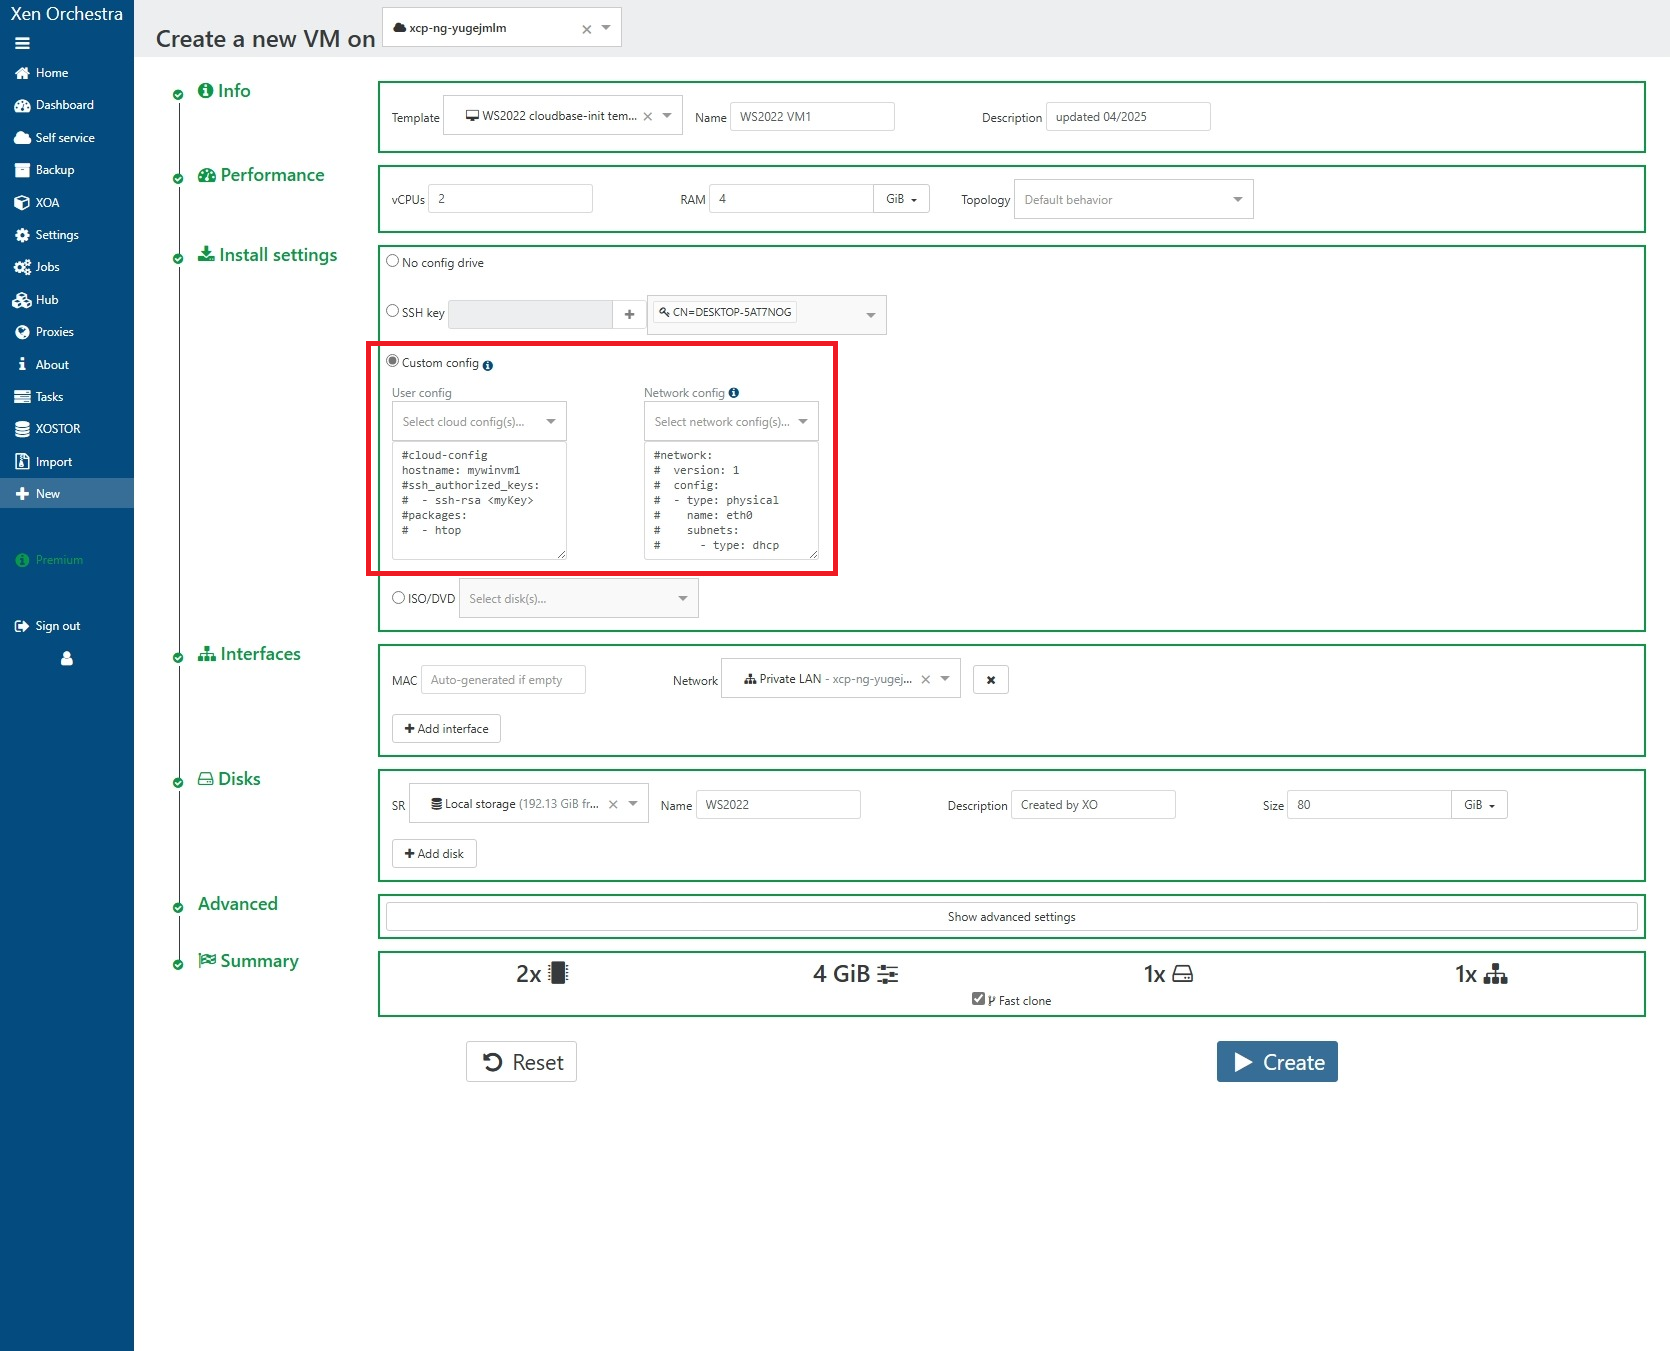Select the ISO/DVD install option
This screenshot has height=1351, width=1670.
[x=397, y=597]
